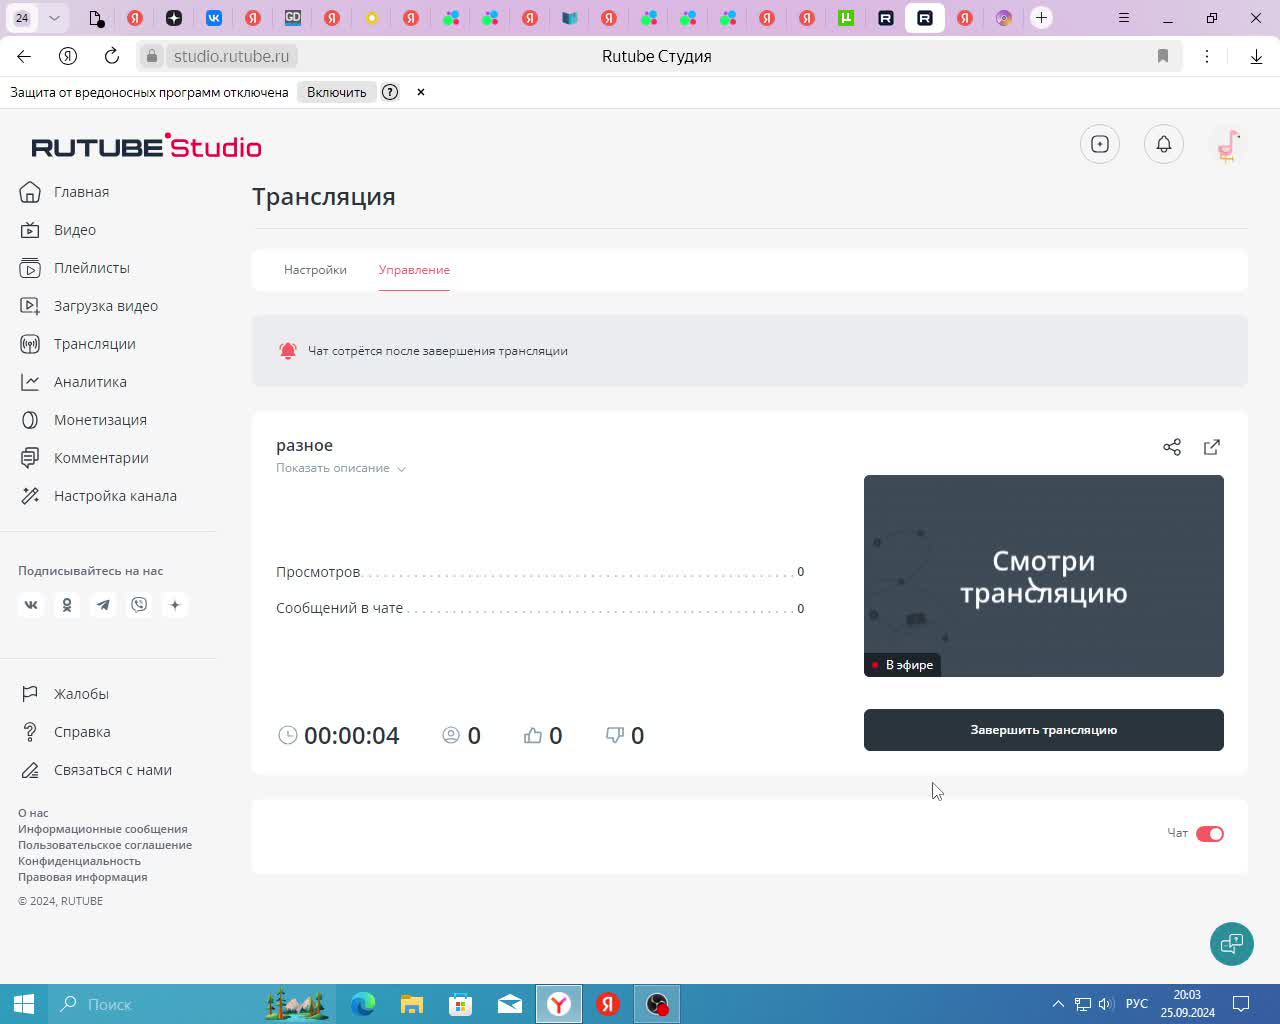Open the notifications bell
This screenshot has width=1280, height=1024.
click(x=1164, y=144)
